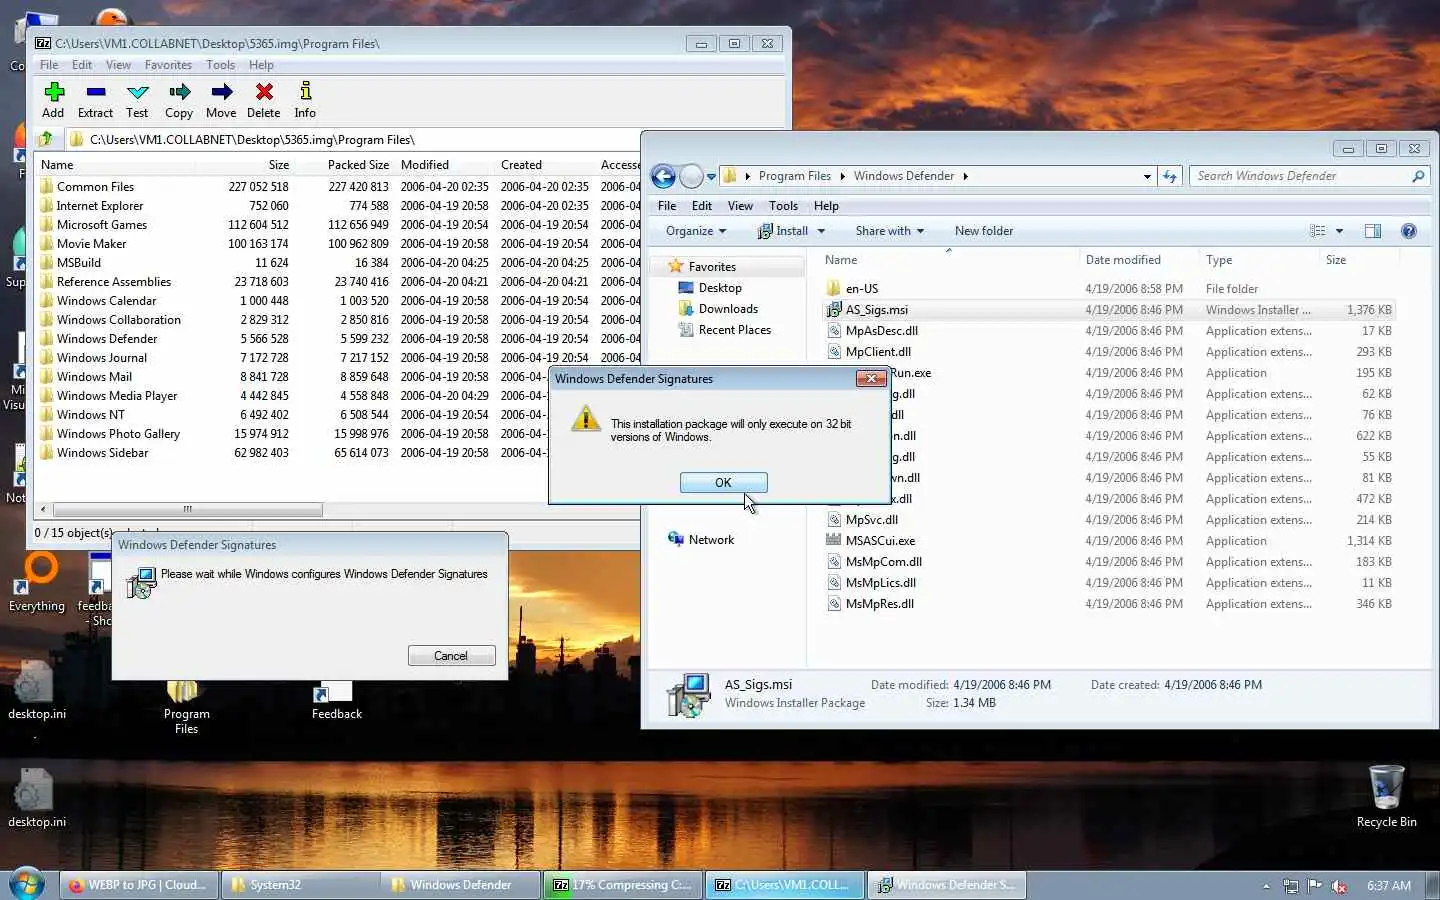Open the Share with dropdown

pyautogui.click(x=890, y=231)
